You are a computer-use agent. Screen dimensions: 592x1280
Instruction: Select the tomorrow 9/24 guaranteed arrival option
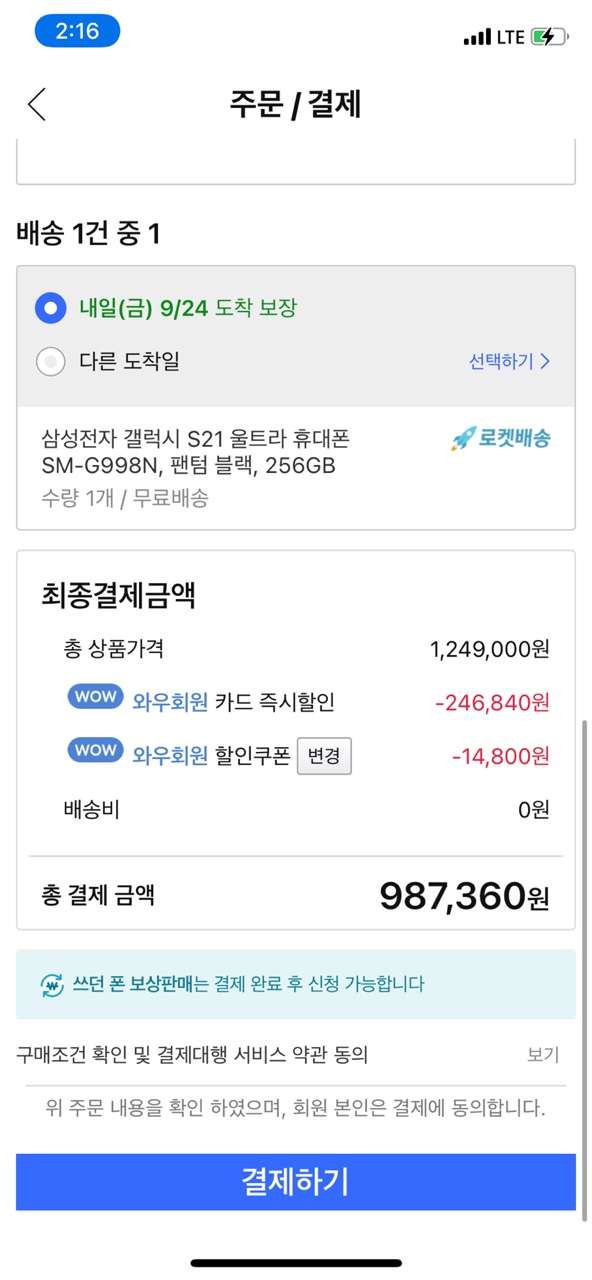[50, 308]
